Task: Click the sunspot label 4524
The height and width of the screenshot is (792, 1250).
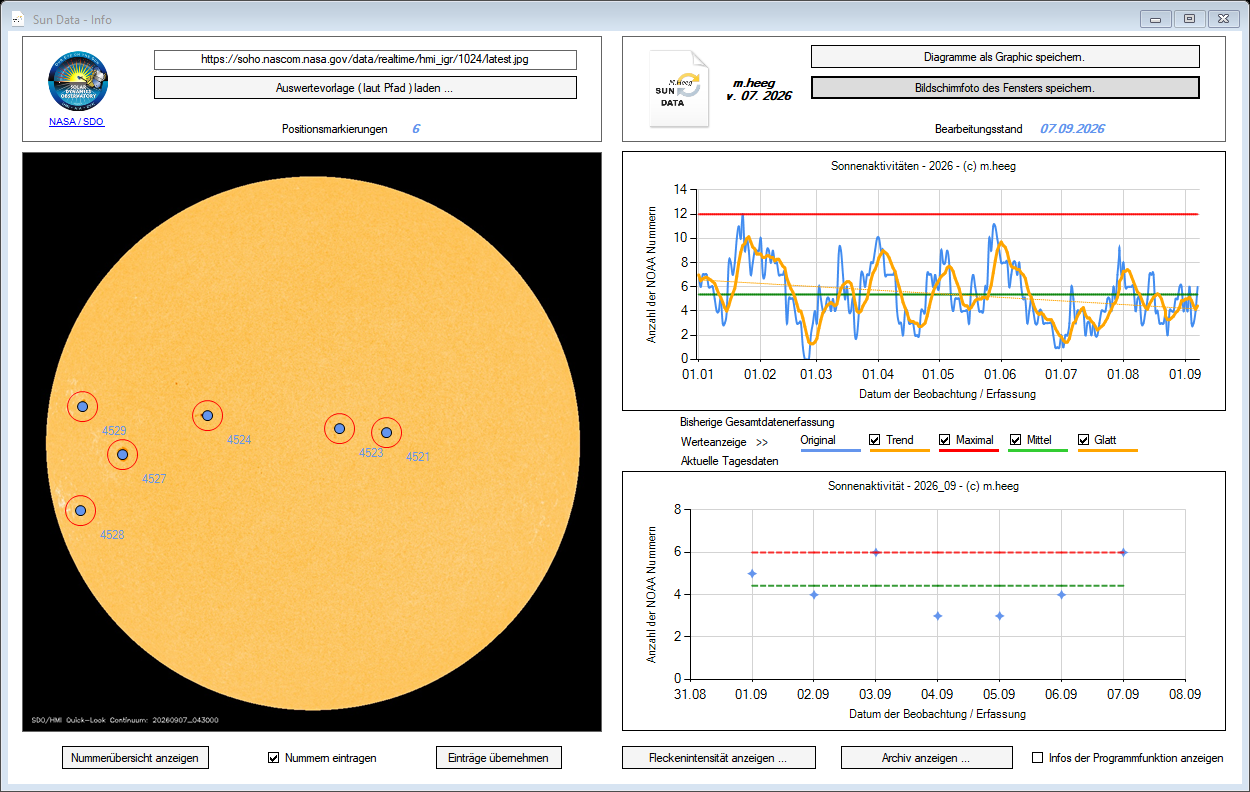Action: tap(239, 440)
